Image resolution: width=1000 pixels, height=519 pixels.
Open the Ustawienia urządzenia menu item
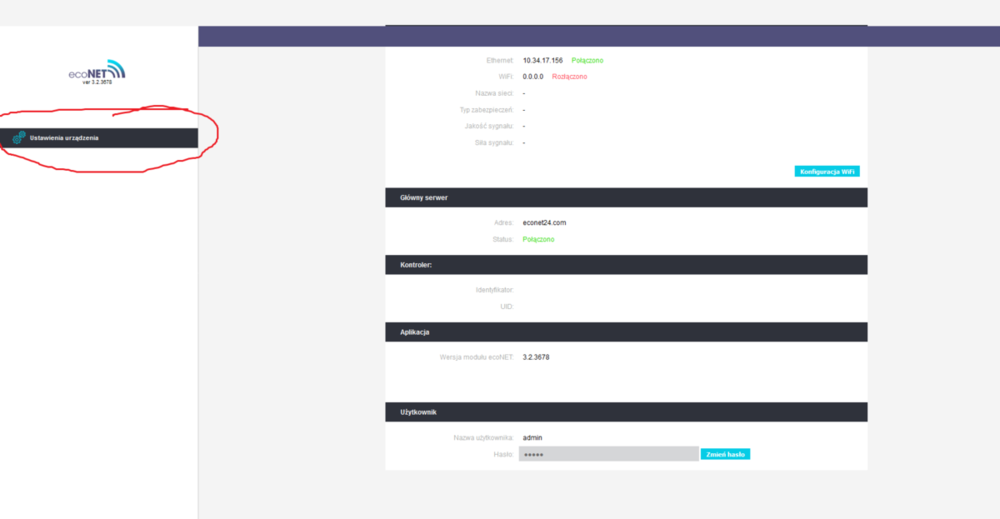point(64,138)
